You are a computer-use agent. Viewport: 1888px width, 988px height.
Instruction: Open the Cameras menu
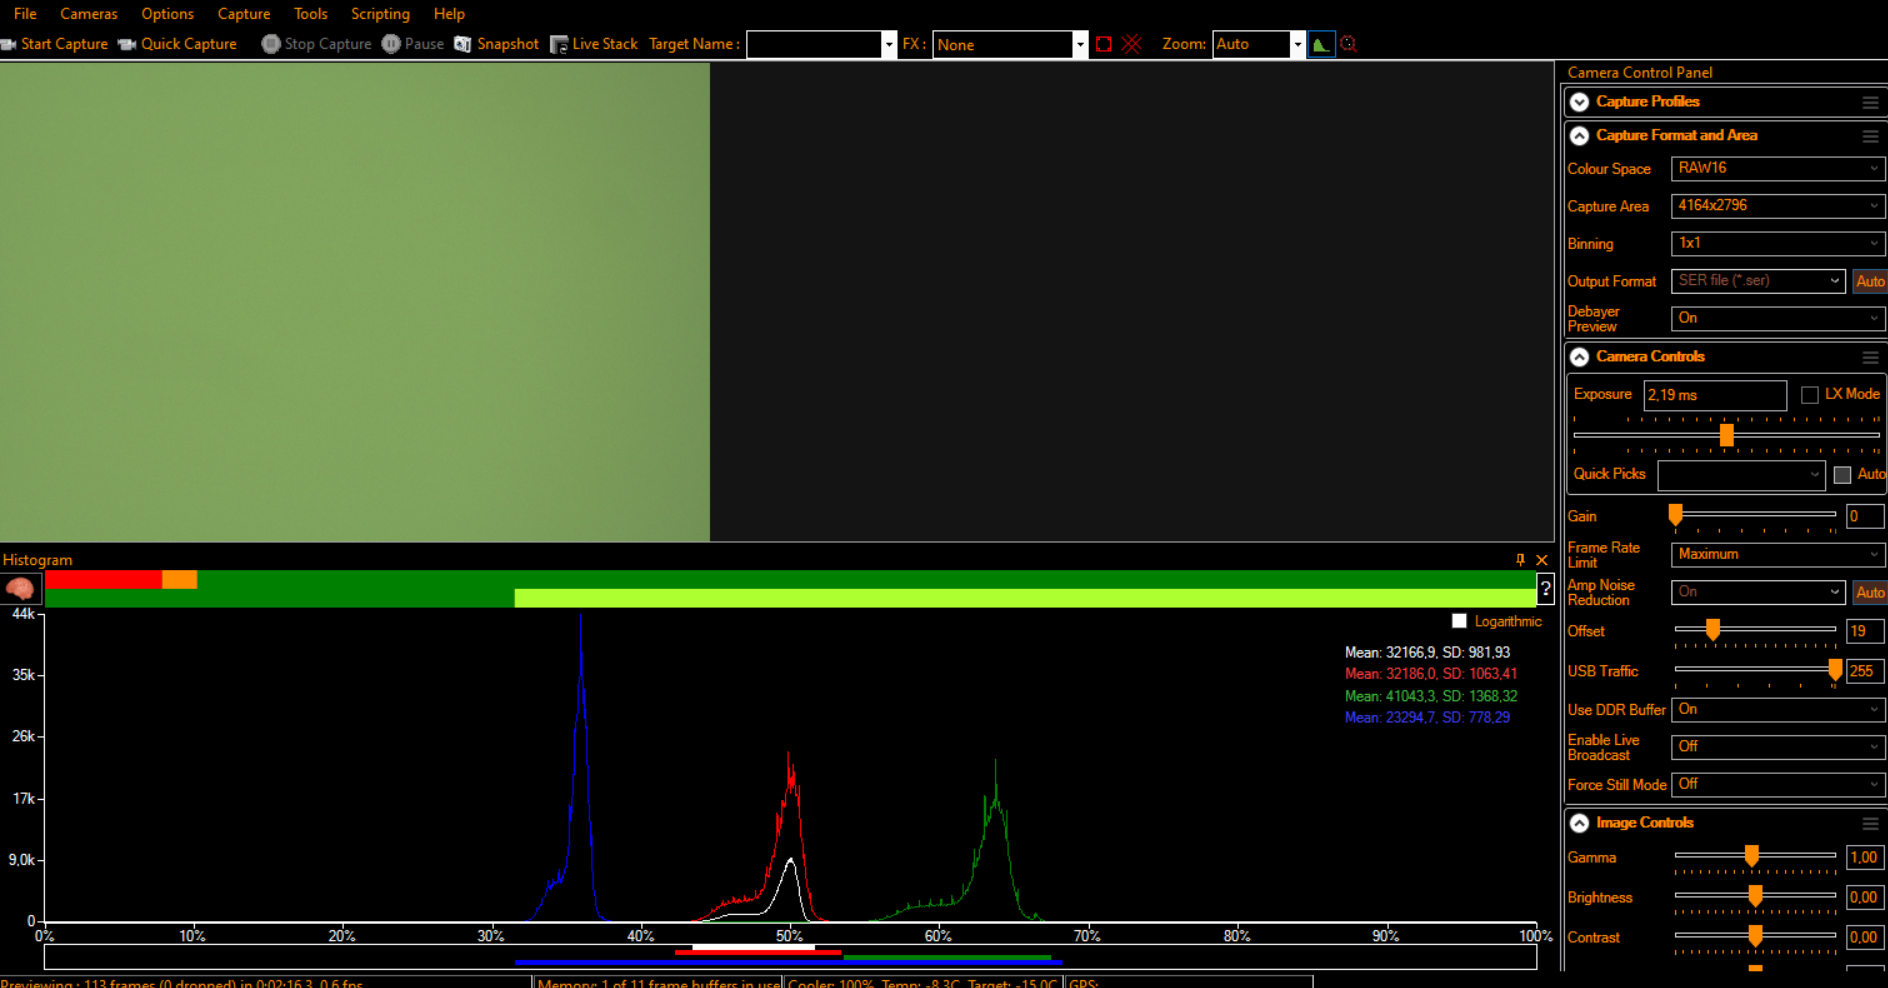pos(89,14)
